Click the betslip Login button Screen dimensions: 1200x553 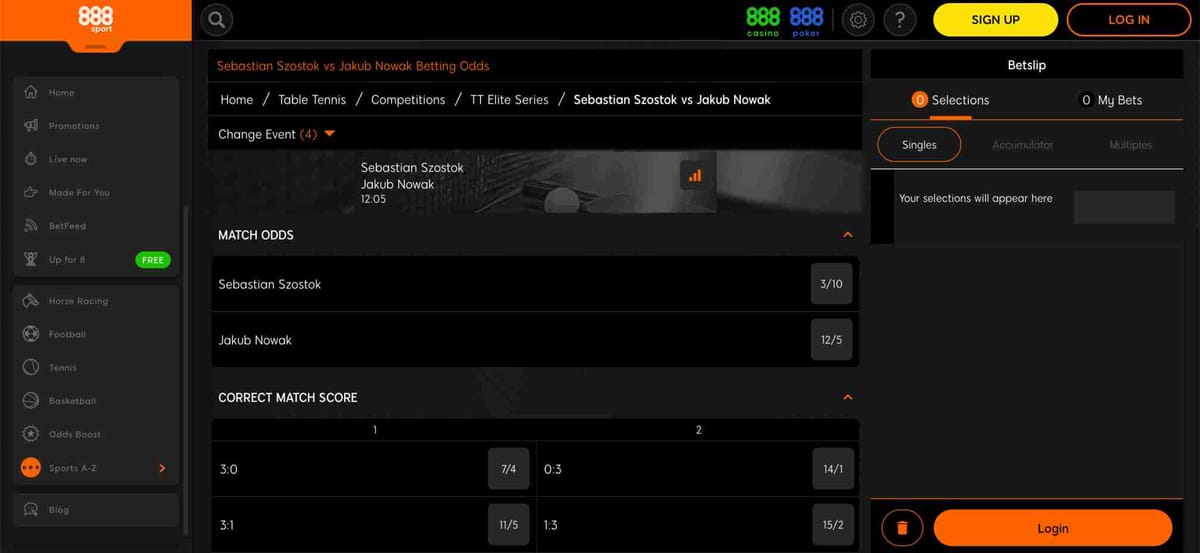click(1052, 528)
